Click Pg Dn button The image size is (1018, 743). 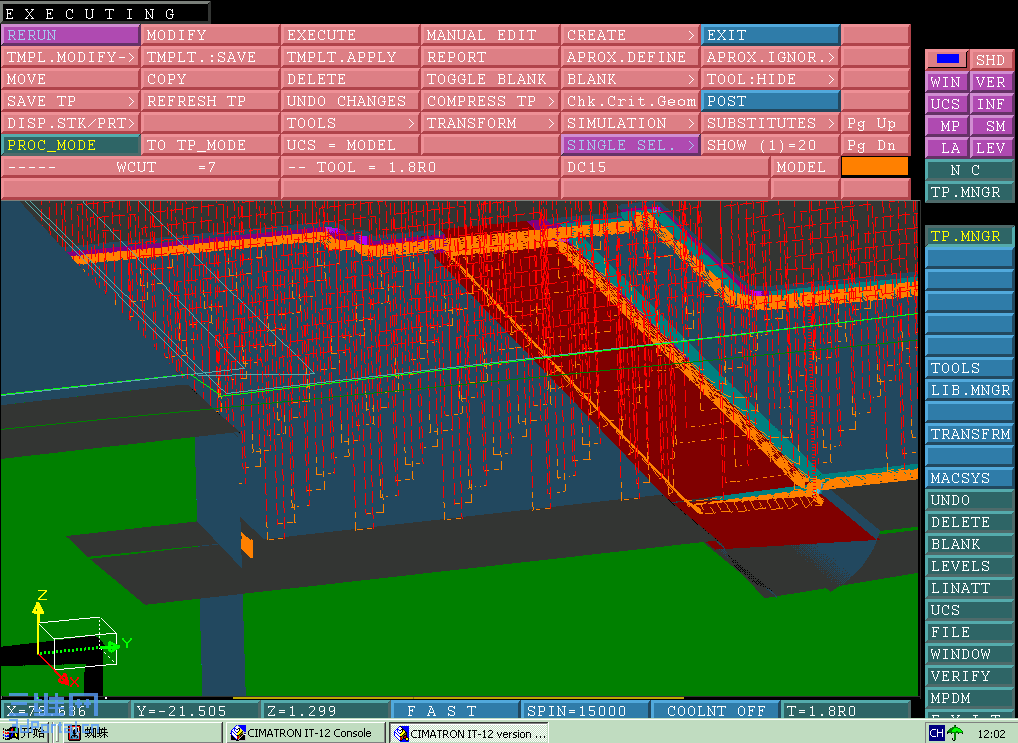[x=875, y=145]
